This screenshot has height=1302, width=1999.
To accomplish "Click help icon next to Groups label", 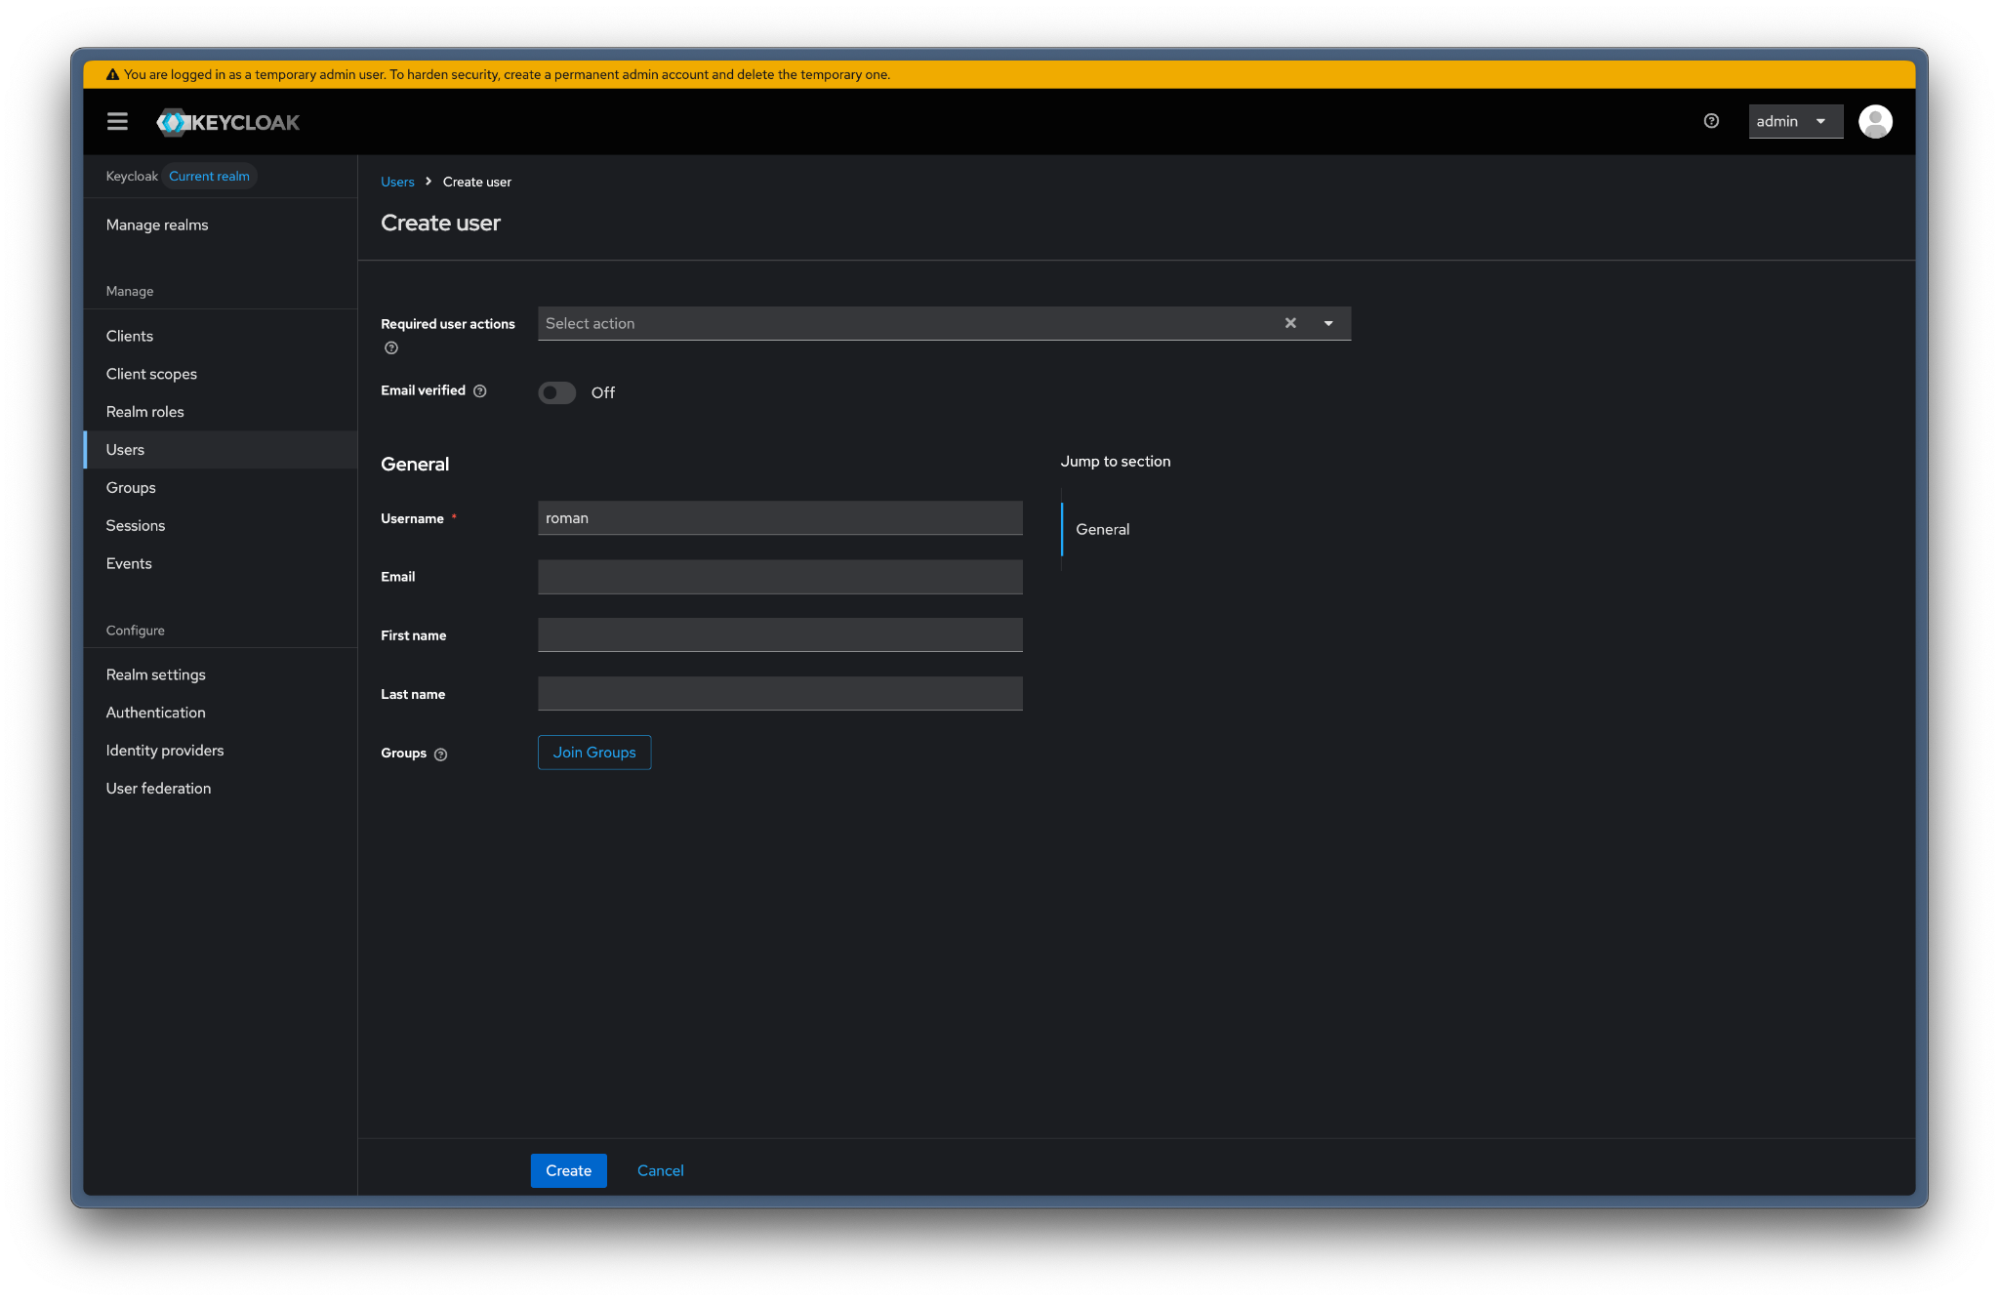I will click(441, 754).
